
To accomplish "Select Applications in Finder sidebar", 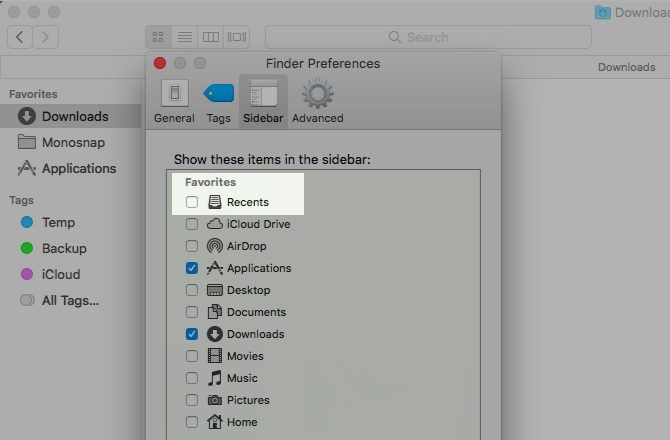I will (x=71, y=168).
